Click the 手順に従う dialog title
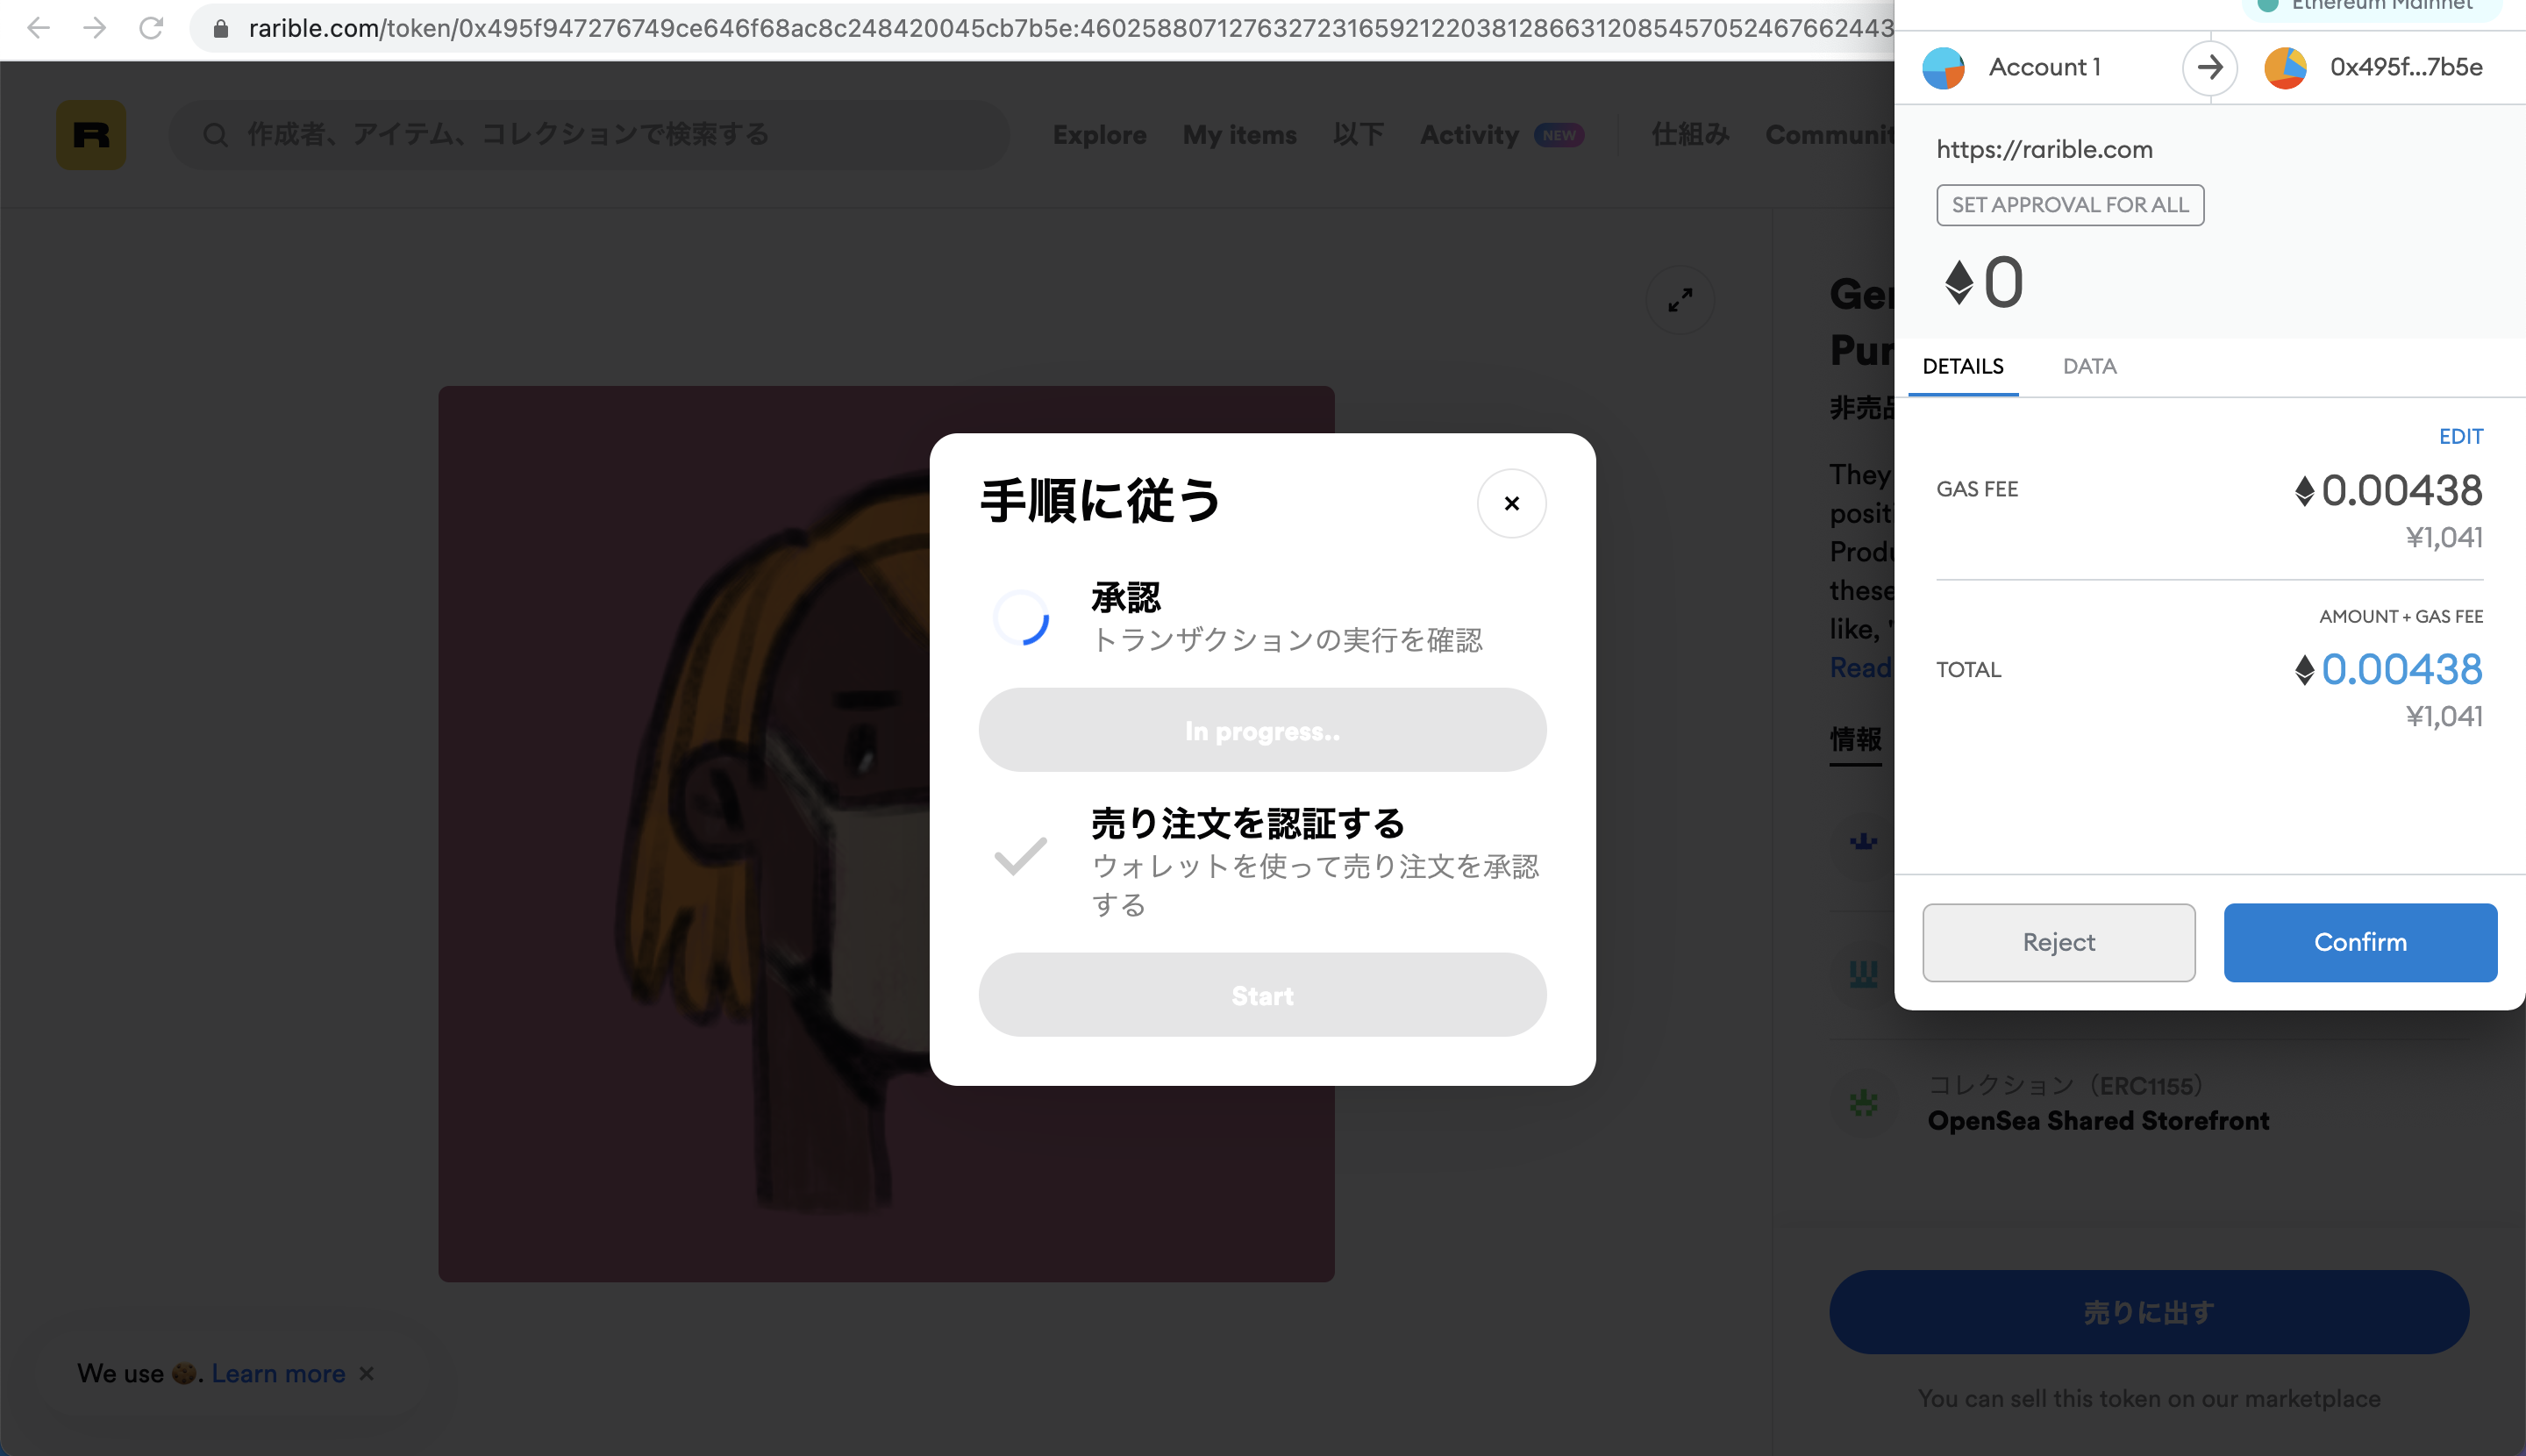 tap(1100, 500)
